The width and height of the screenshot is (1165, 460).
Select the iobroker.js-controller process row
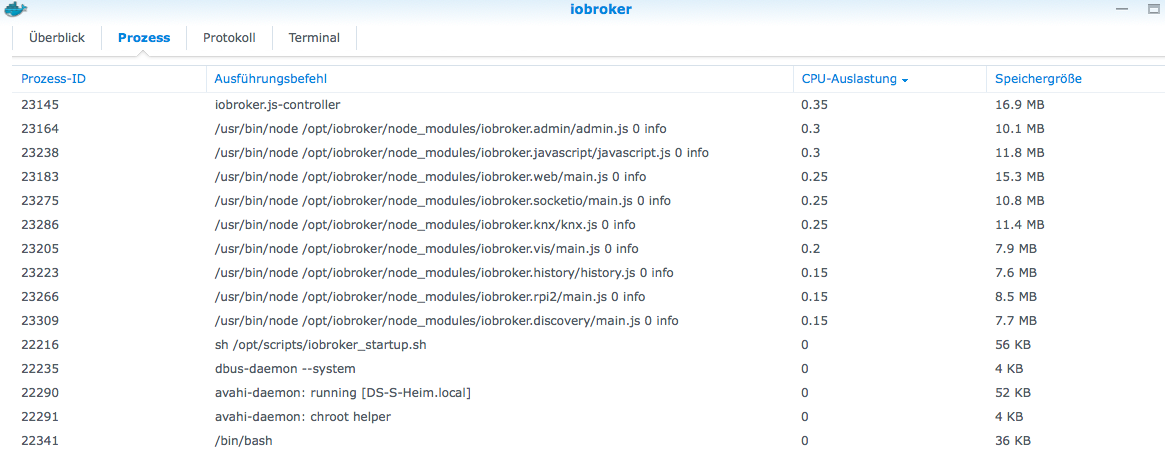[x=588, y=105]
